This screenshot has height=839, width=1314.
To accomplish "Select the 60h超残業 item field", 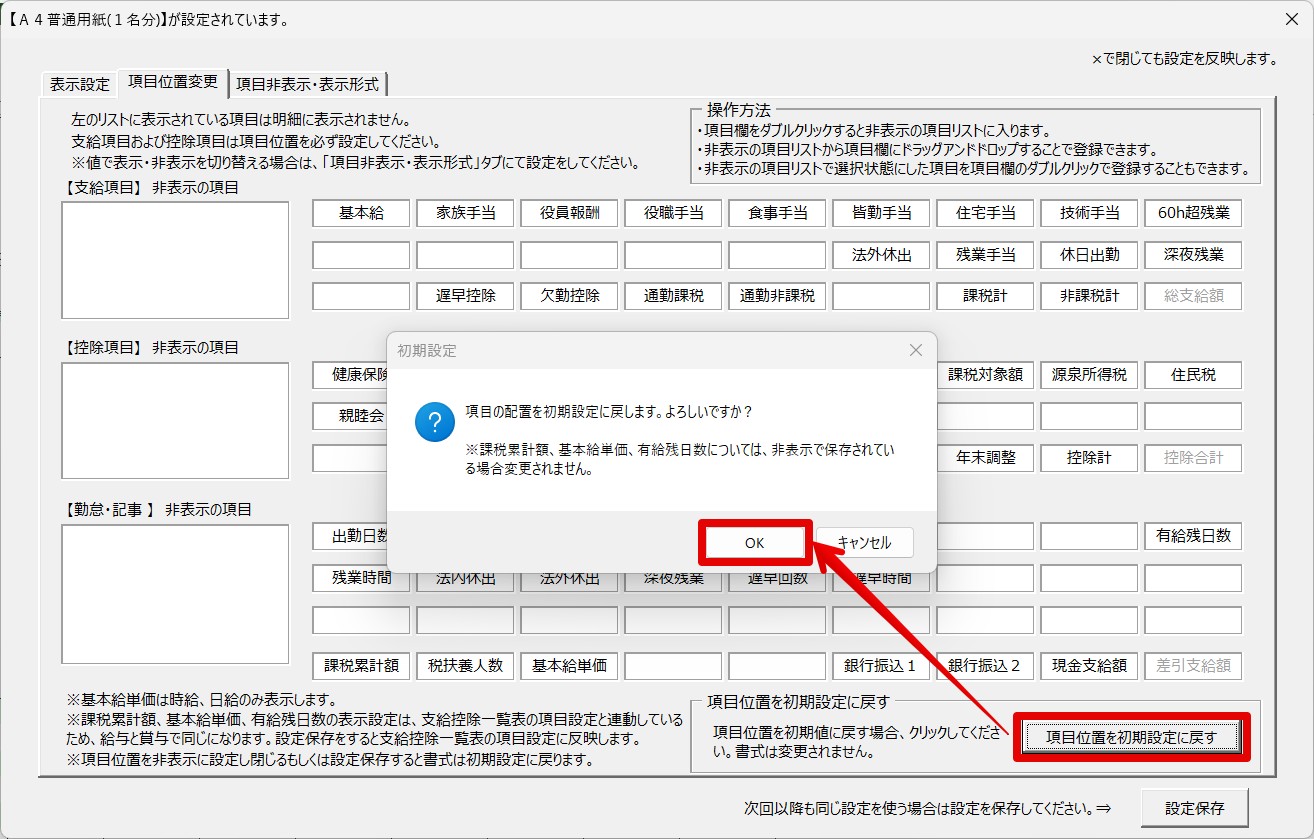I will click(x=1193, y=213).
